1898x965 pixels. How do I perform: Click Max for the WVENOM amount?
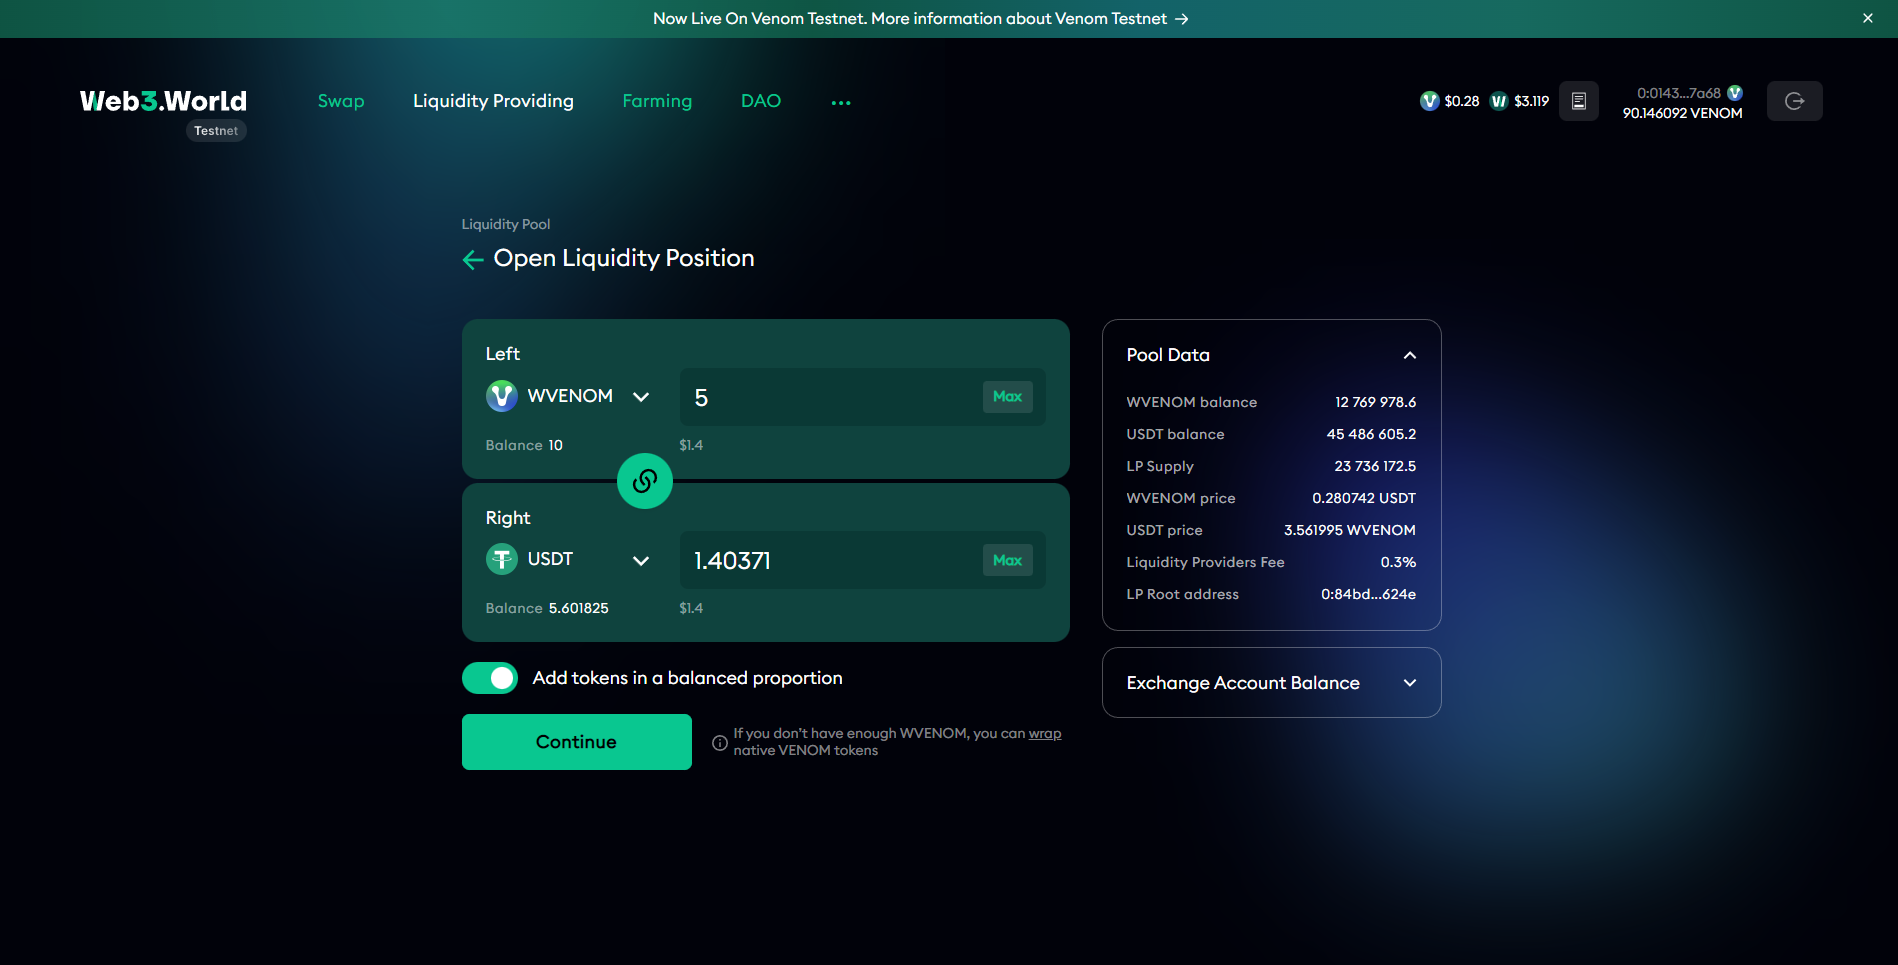click(x=1007, y=397)
